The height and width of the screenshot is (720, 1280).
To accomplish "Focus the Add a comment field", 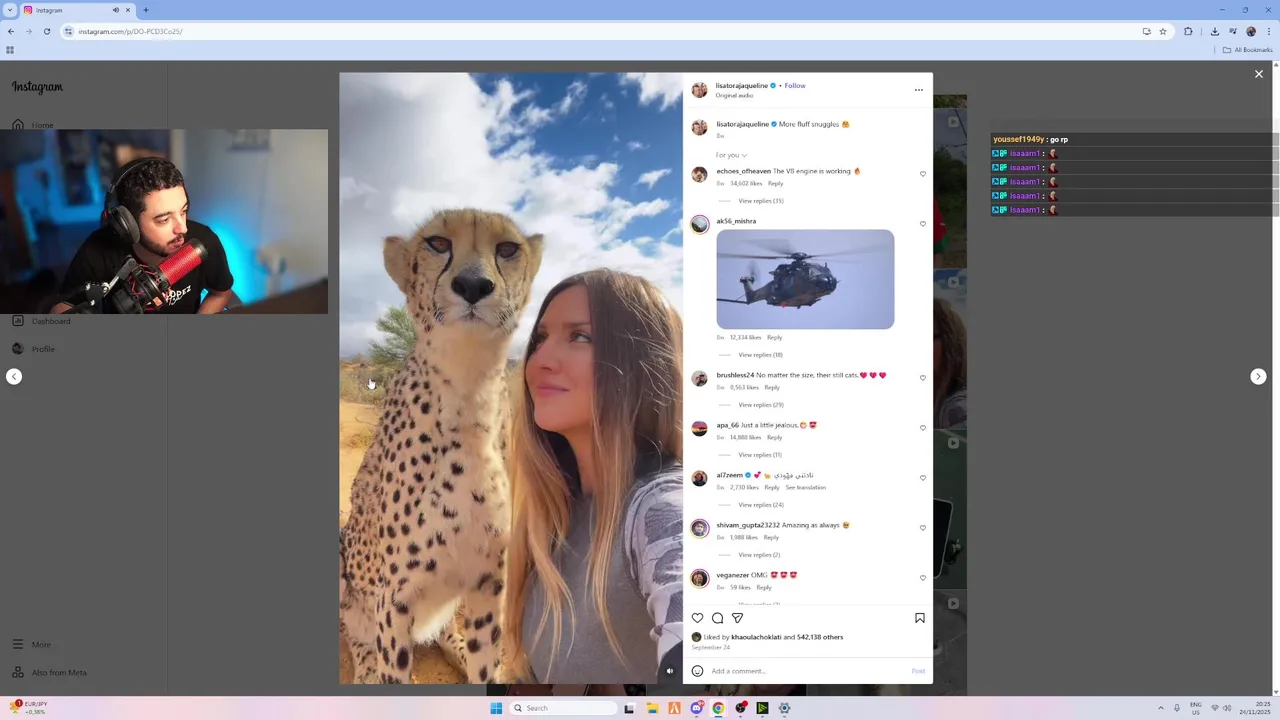I will click(808, 671).
